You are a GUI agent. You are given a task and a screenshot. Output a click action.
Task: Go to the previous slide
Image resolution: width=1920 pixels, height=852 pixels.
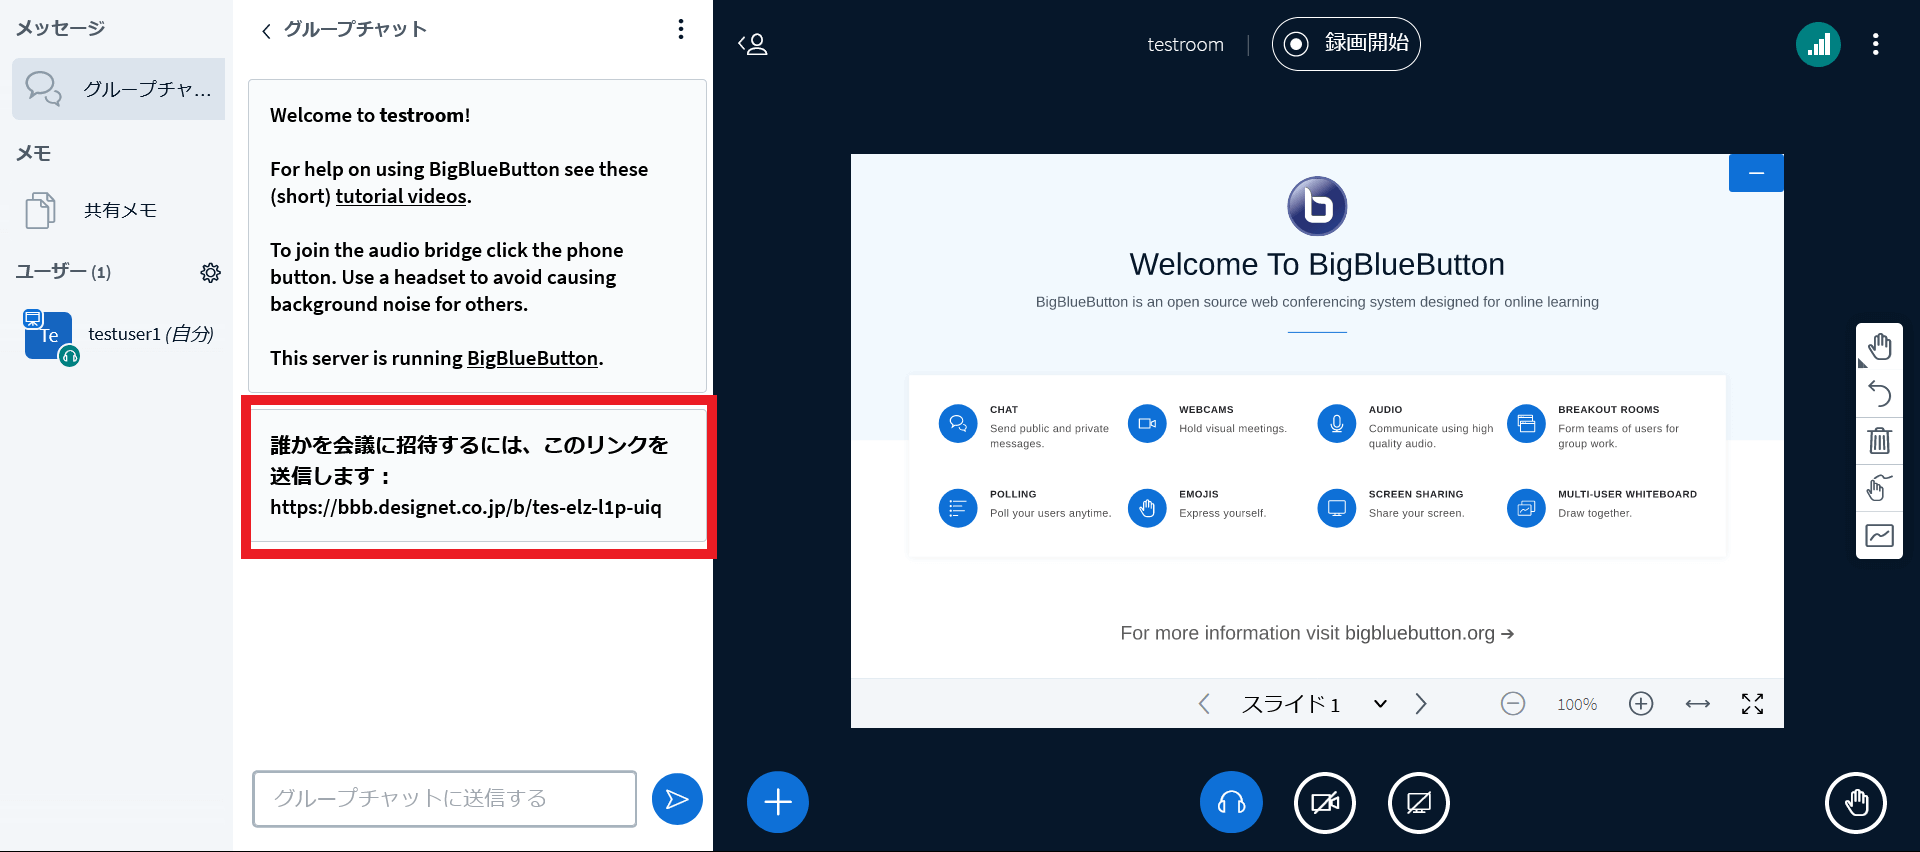coord(1204,704)
